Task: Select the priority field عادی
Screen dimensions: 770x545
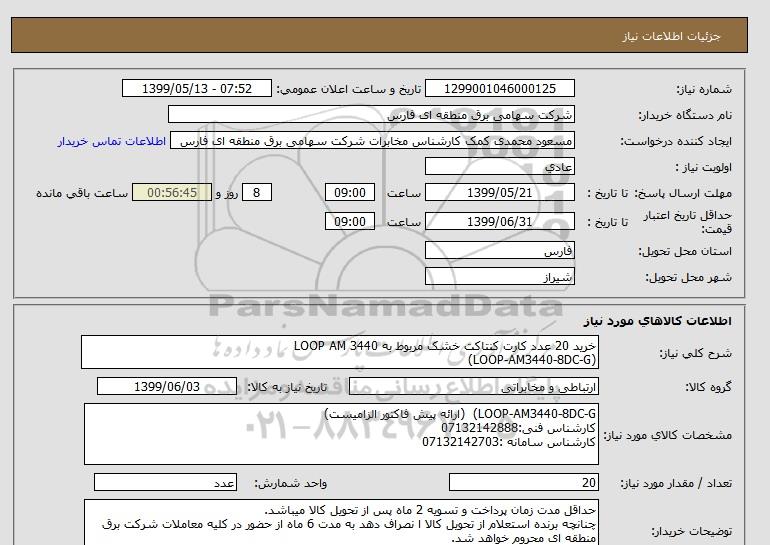Action: [499, 166]
